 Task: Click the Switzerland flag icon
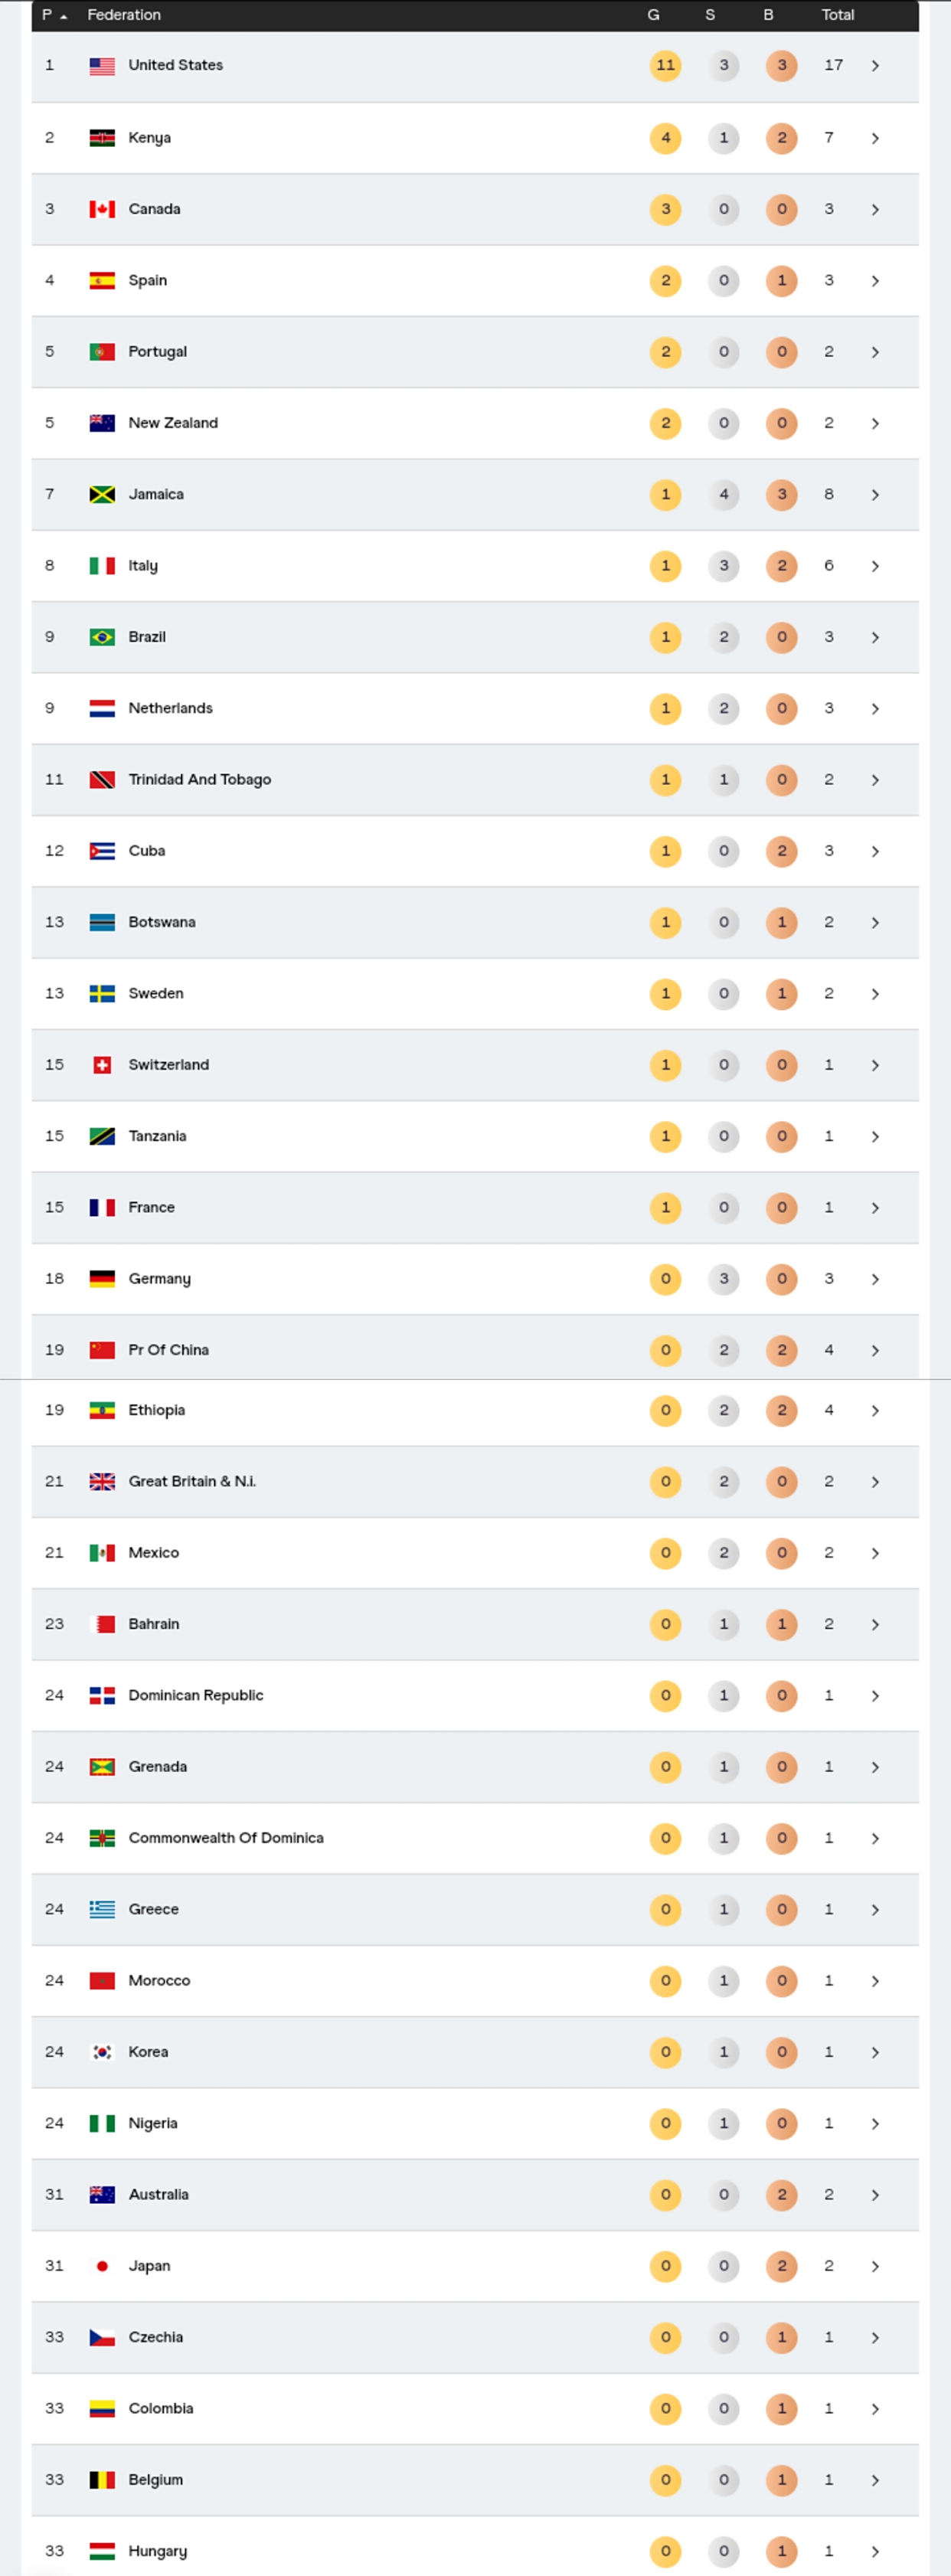[x=102, y=1065]
